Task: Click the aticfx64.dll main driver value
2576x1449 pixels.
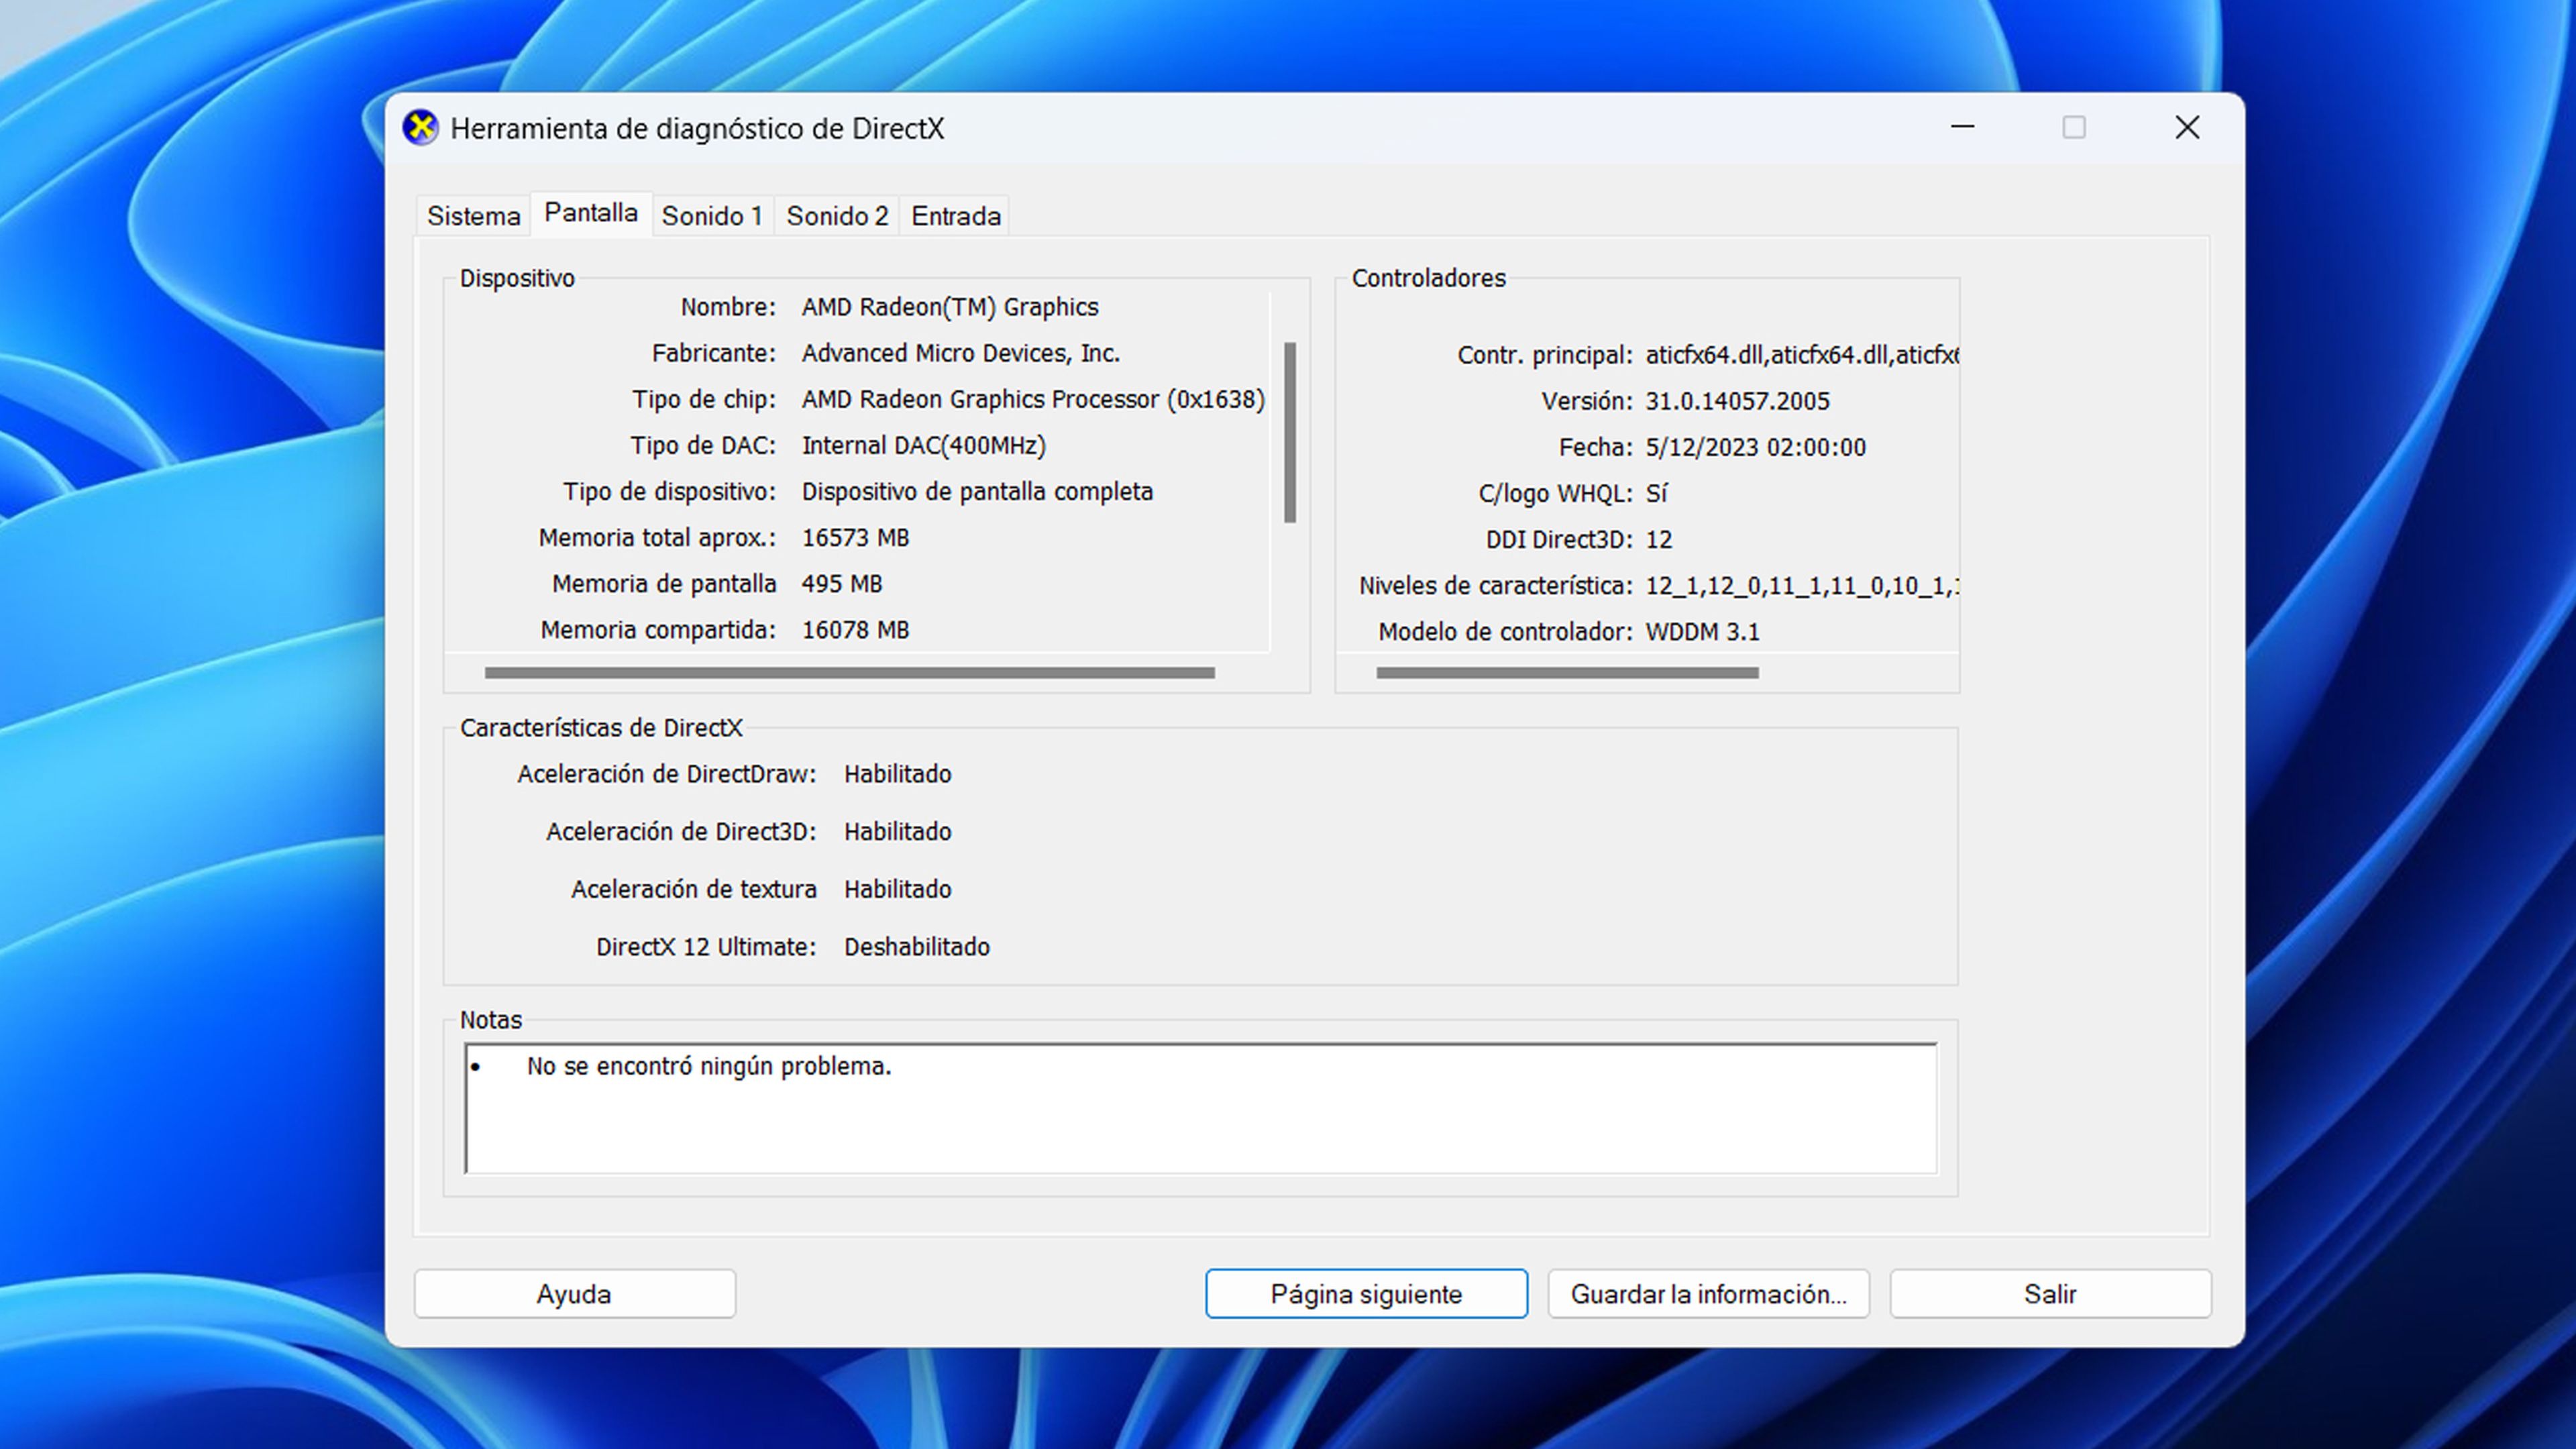Action: coord(1802,355)
